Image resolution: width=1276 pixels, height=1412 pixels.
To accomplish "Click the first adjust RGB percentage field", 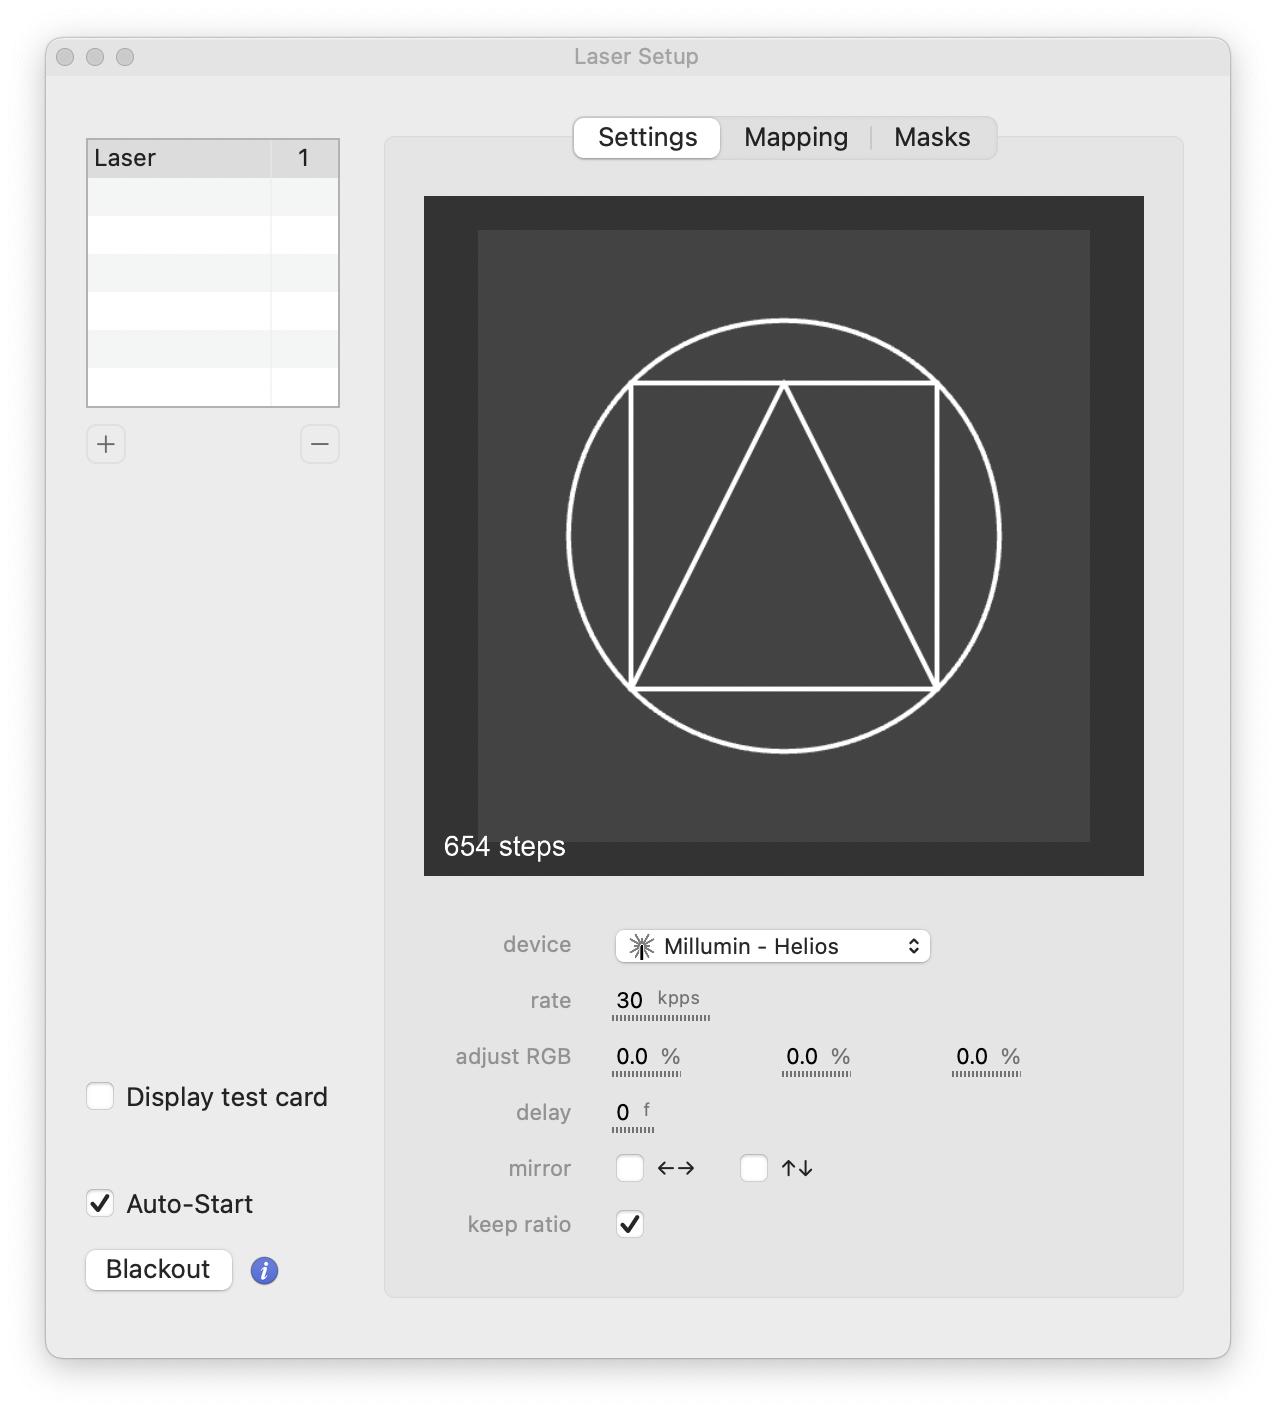I will [646, 1057].
